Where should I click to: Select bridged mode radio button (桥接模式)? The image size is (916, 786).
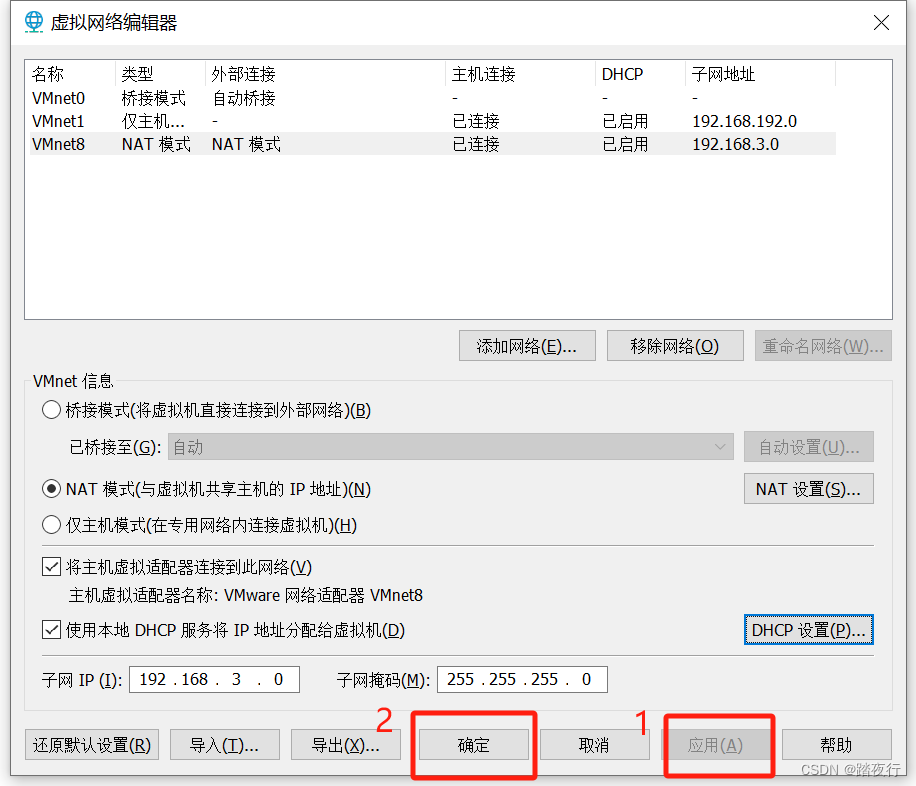(51, 410)
